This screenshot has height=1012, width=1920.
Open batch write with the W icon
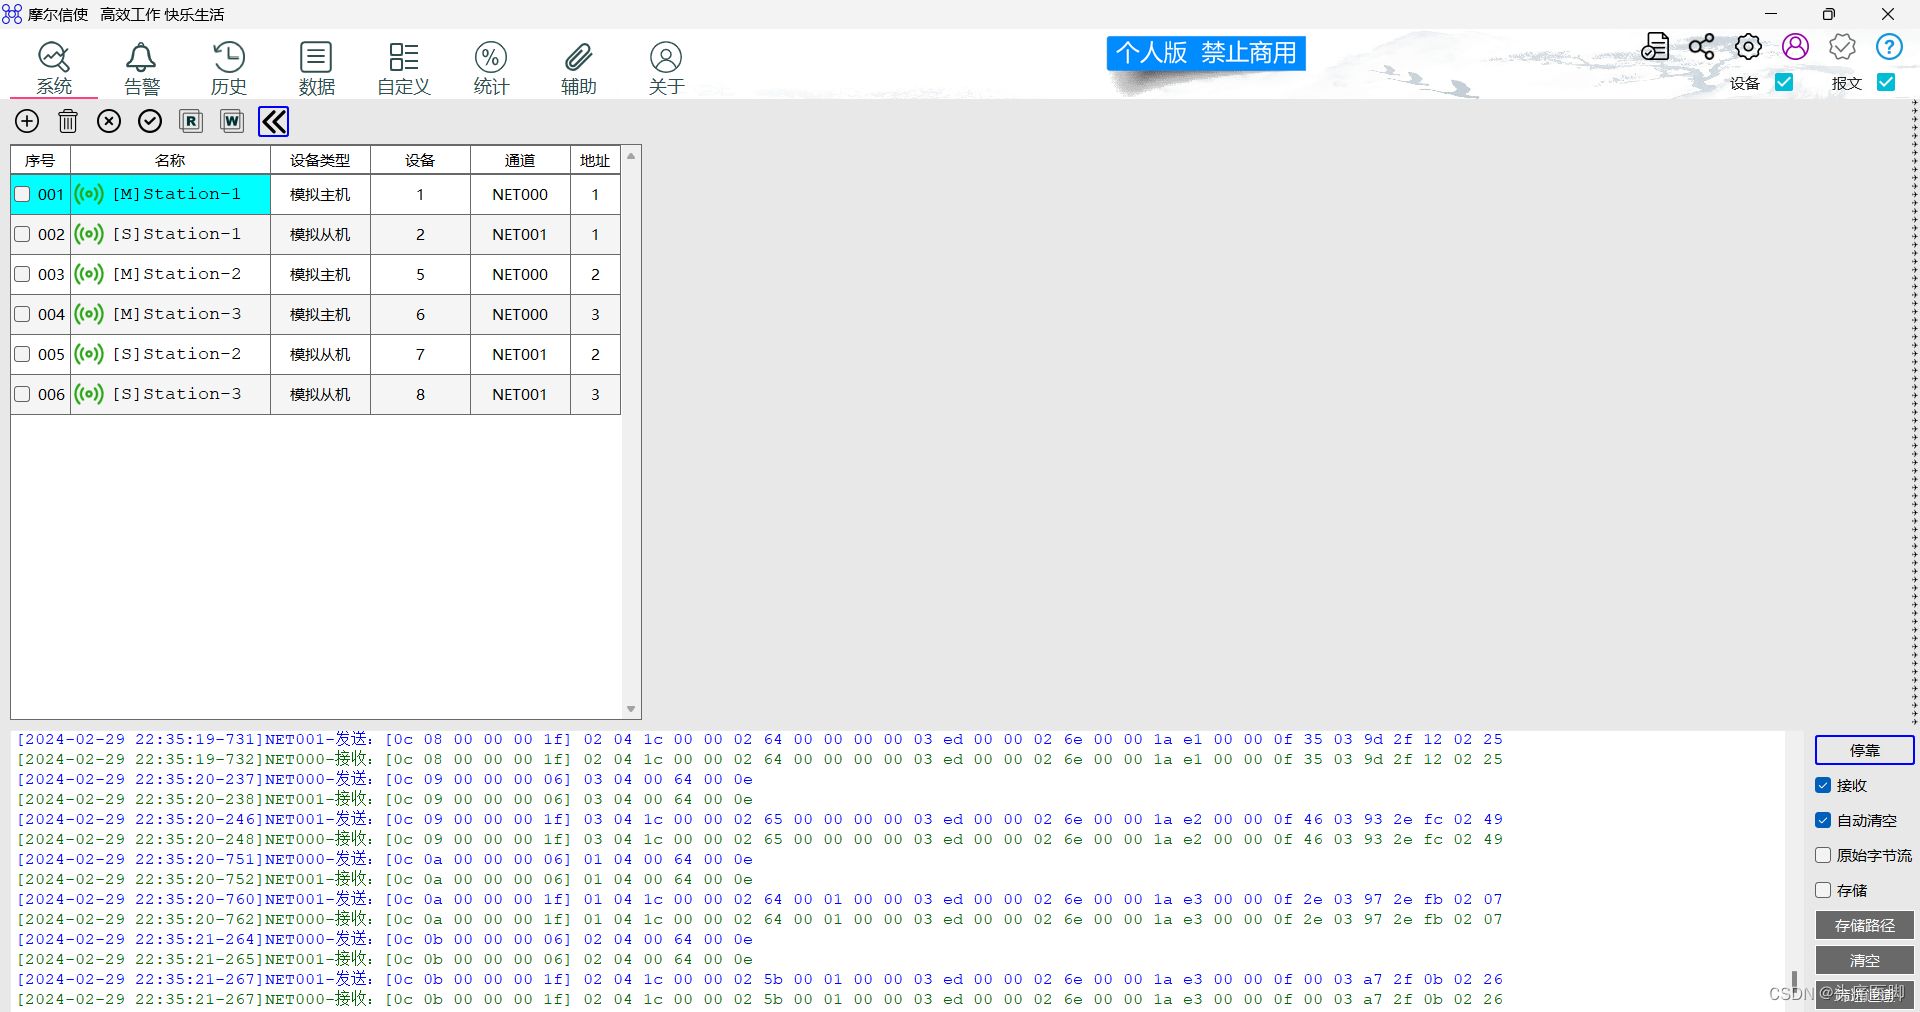pyautogui.click(x=231, y=121)
